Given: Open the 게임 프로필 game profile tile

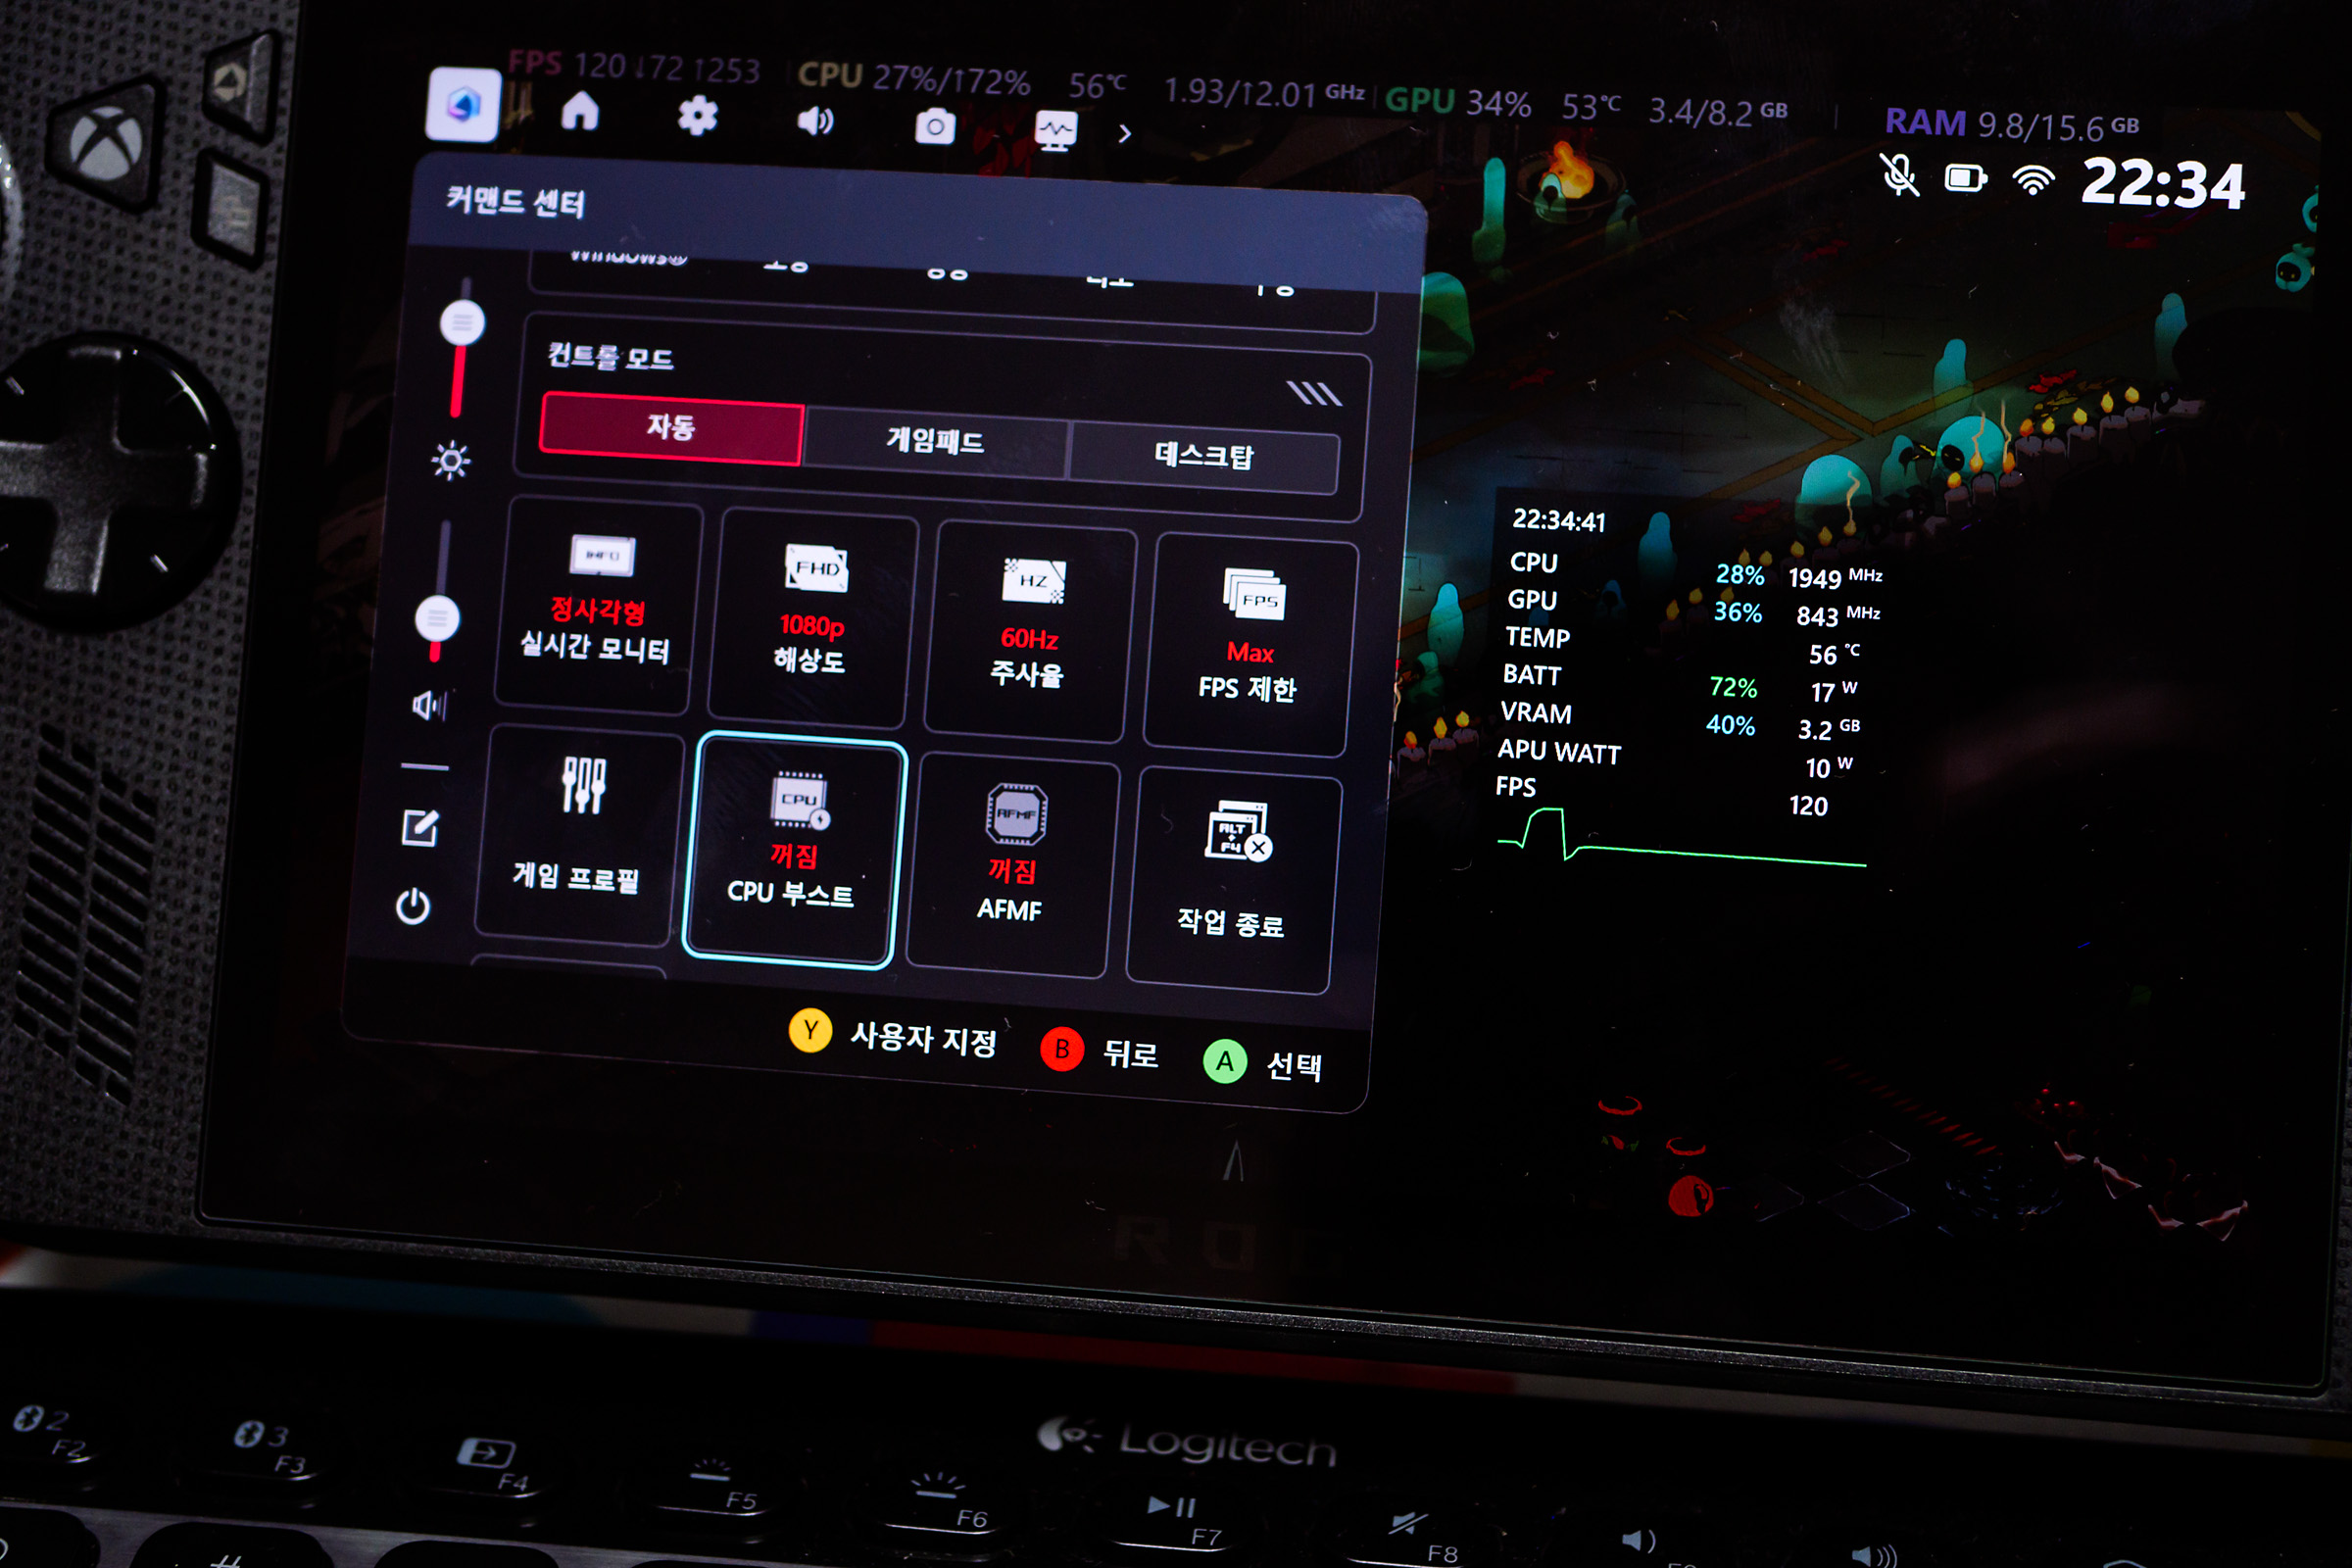Looking at the screenshot, I should click(578, 835).
